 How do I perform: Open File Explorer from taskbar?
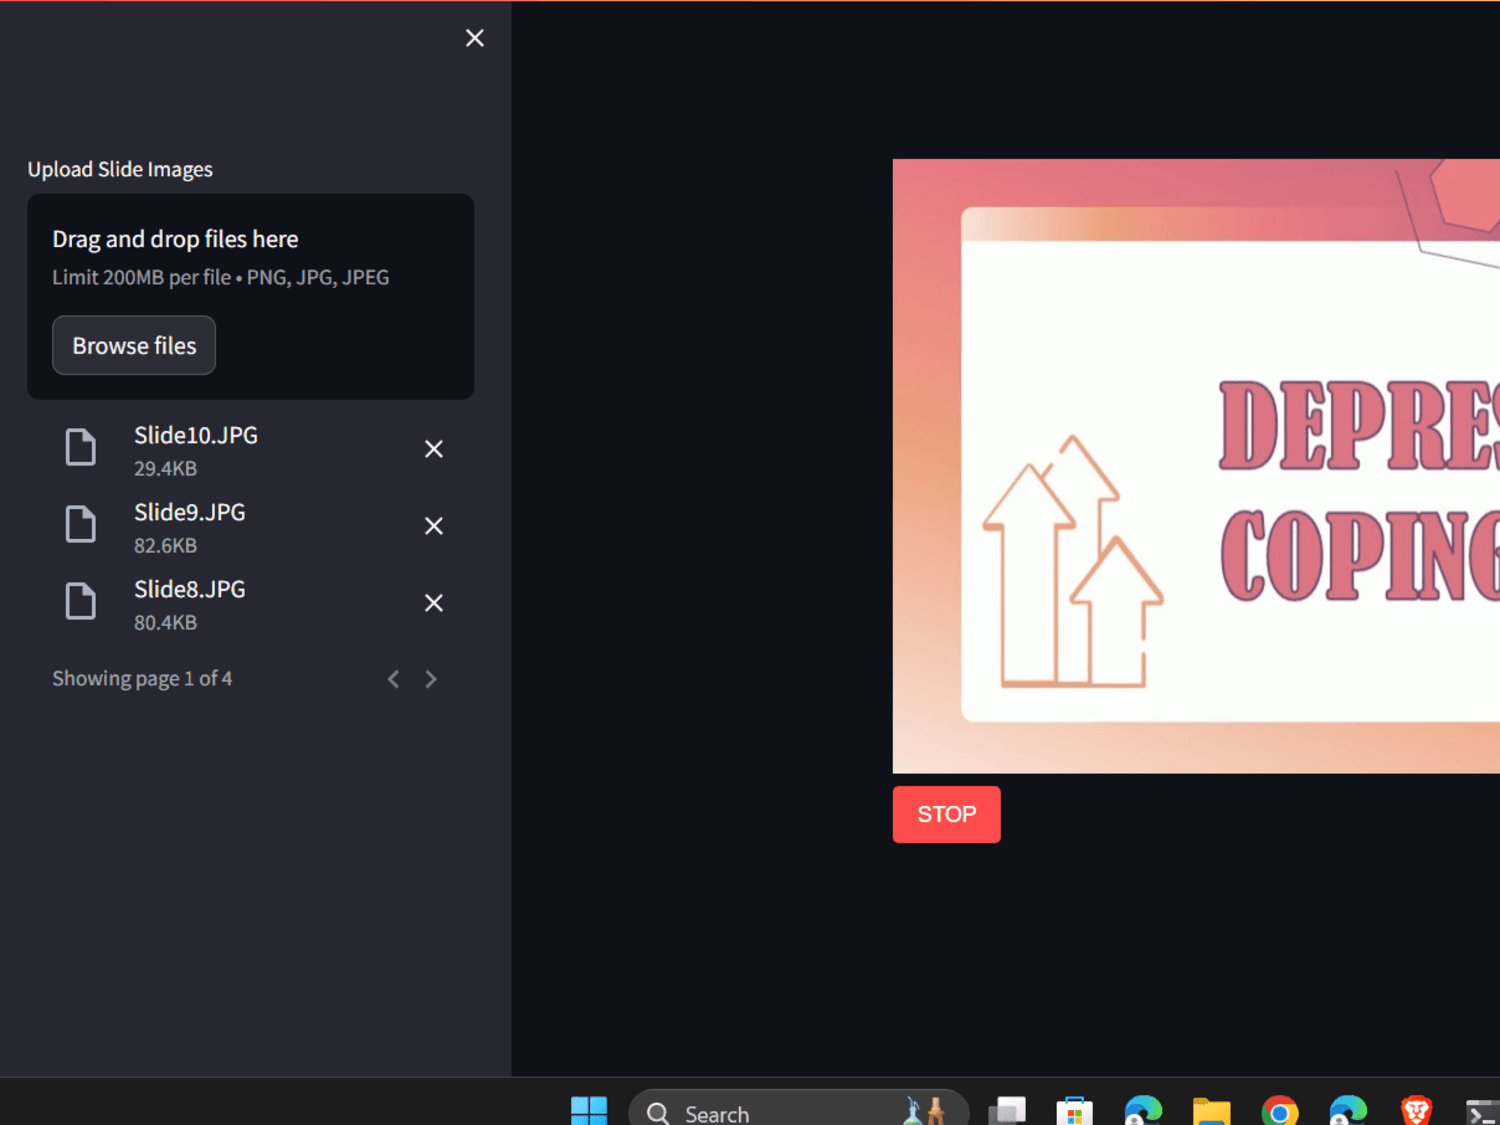click(x=1211, y=1111)
